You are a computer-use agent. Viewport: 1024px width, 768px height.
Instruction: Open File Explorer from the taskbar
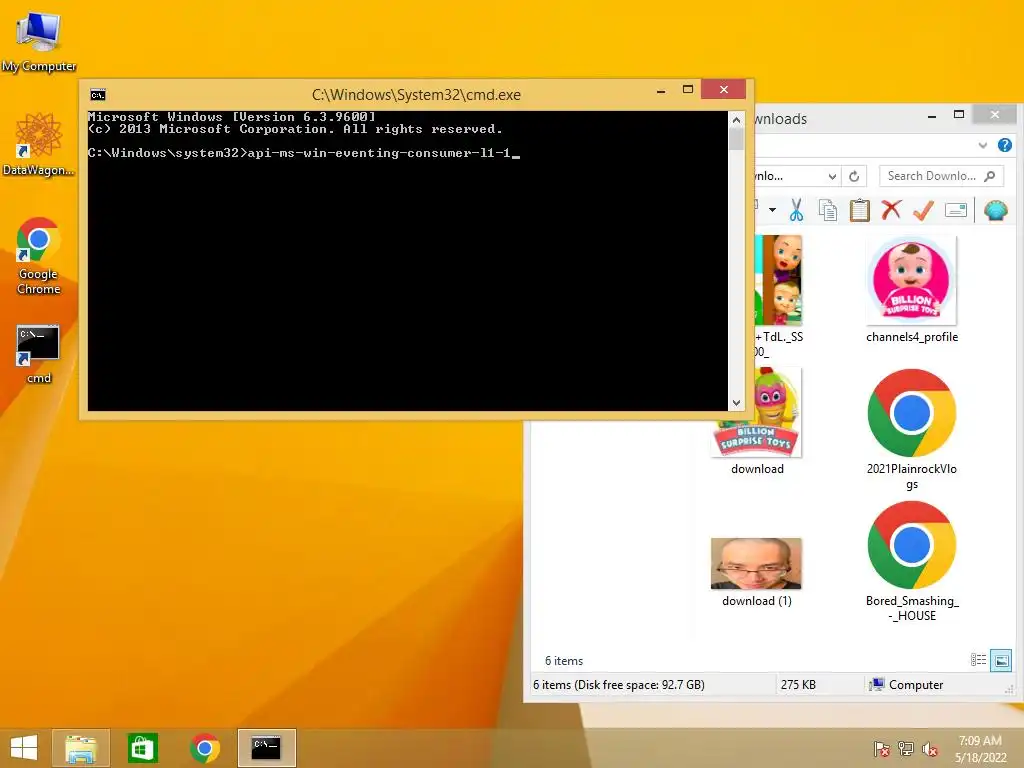[81, 748]
